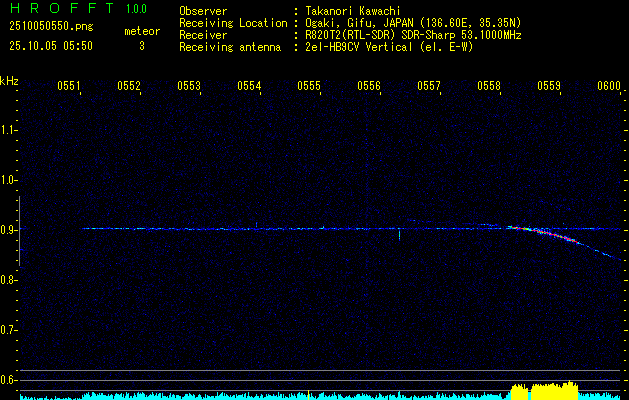629x400 pixels.
Task: Click the 0559 time axis marker
Action: tap(549, 86)
